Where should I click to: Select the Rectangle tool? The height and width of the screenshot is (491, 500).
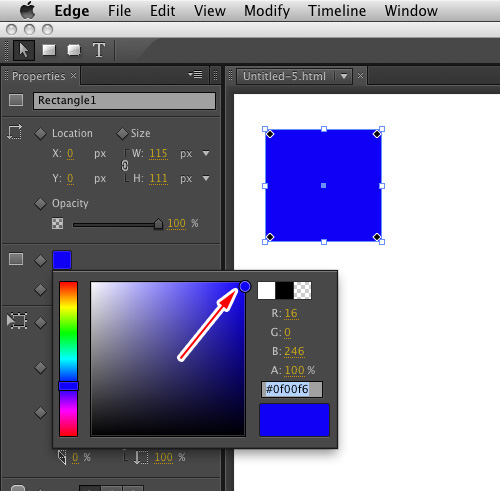pyautogui.click(x=49, y=50)
